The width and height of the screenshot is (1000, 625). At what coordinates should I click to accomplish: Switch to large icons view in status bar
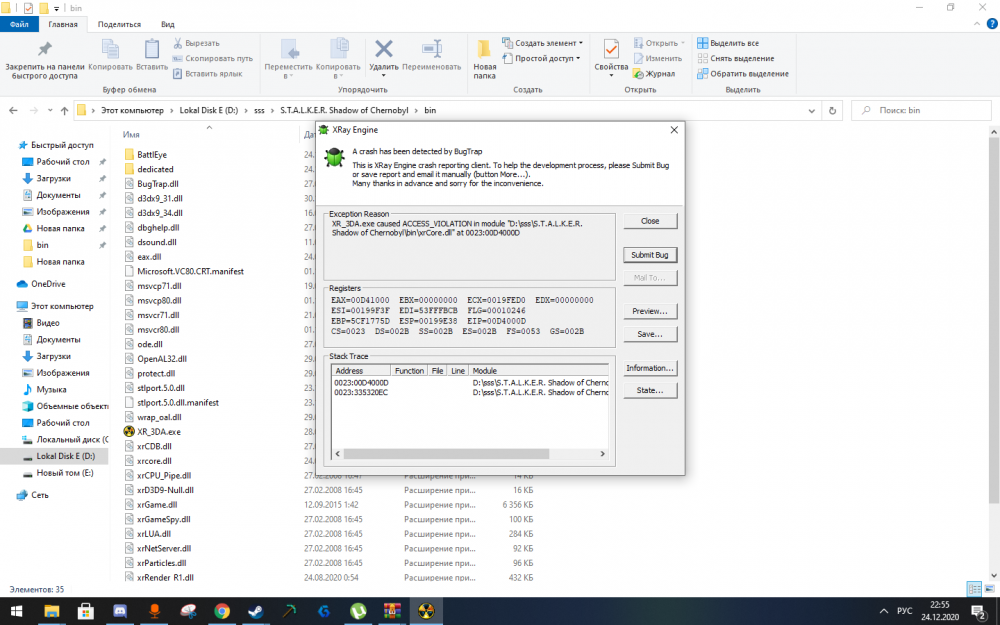click(990, 589)
